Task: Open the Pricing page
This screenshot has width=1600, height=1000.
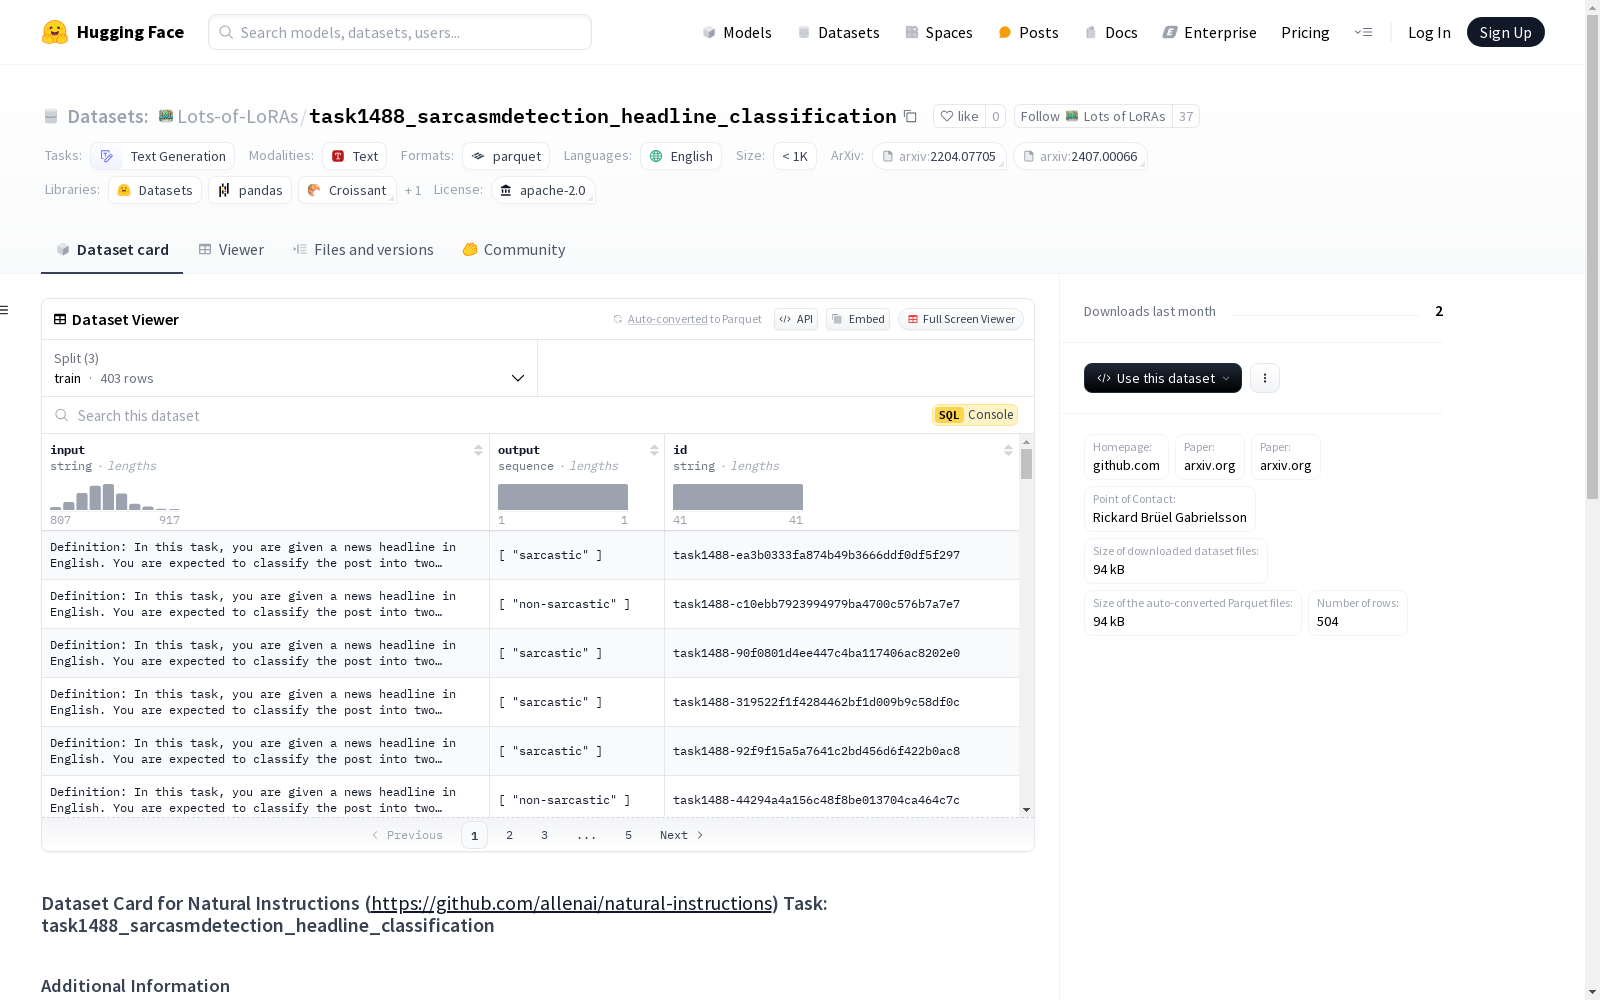Action: pos(1305,32)
